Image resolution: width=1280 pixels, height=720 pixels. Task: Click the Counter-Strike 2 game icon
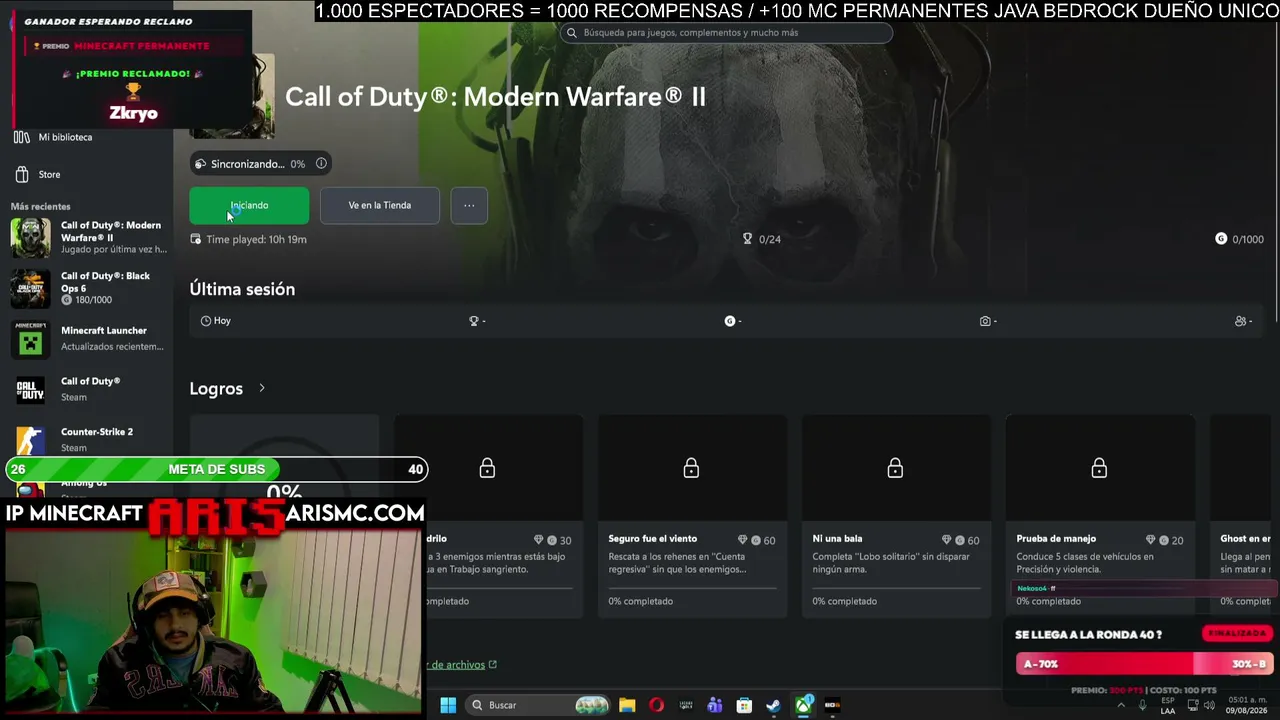[30, 440]
